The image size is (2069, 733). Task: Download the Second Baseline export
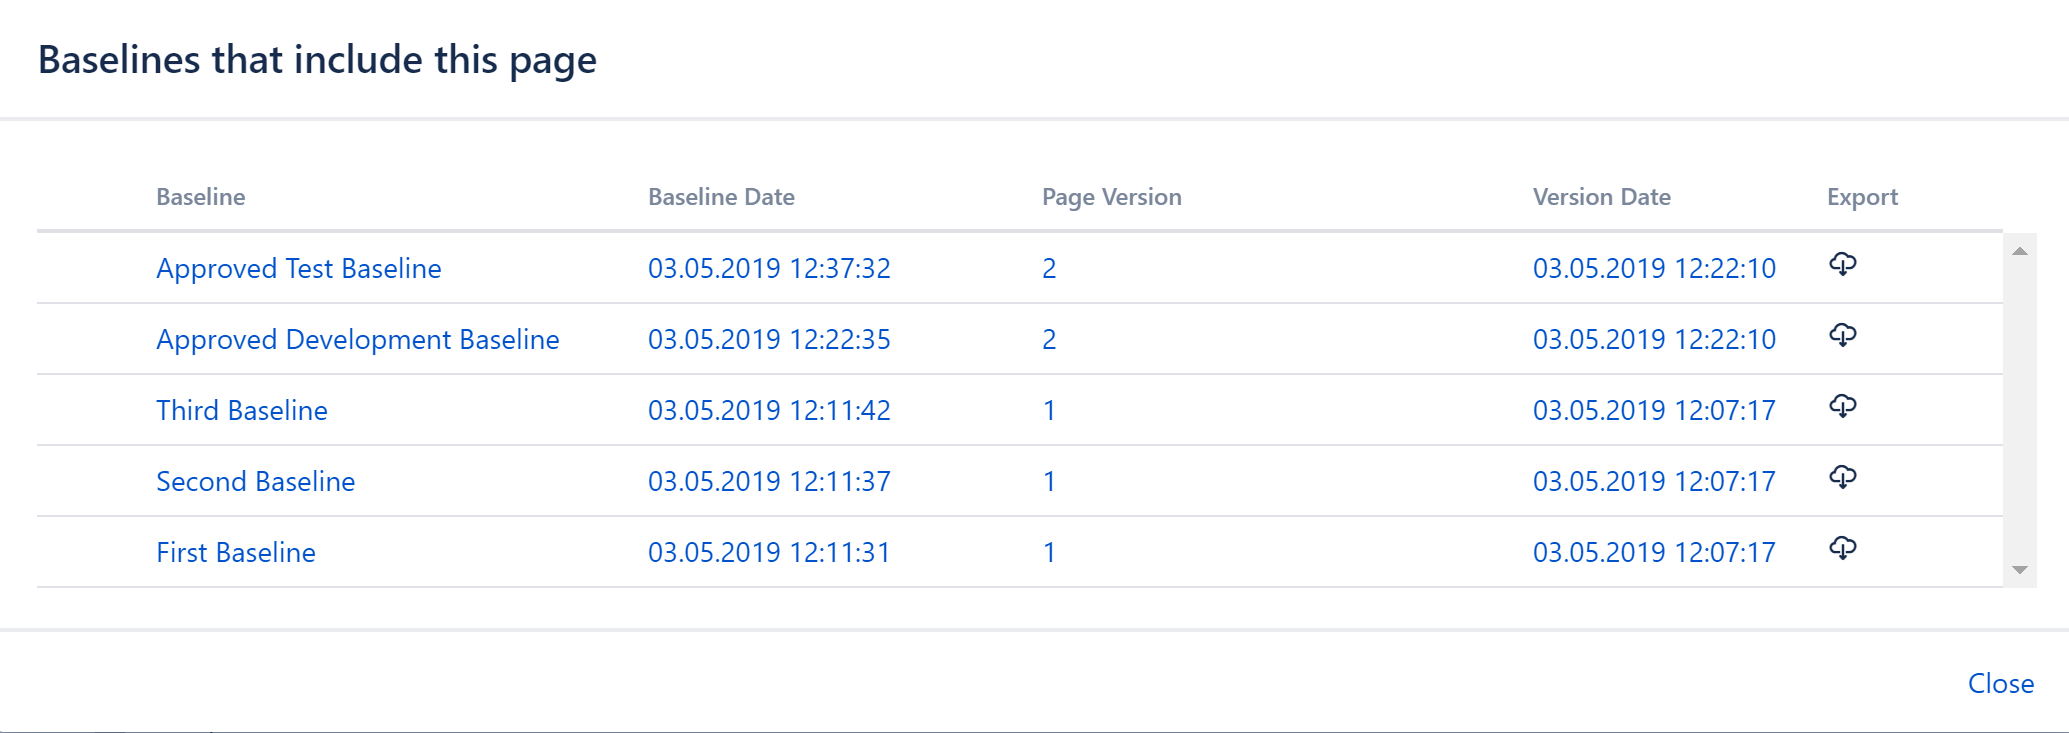point(1842,478)
